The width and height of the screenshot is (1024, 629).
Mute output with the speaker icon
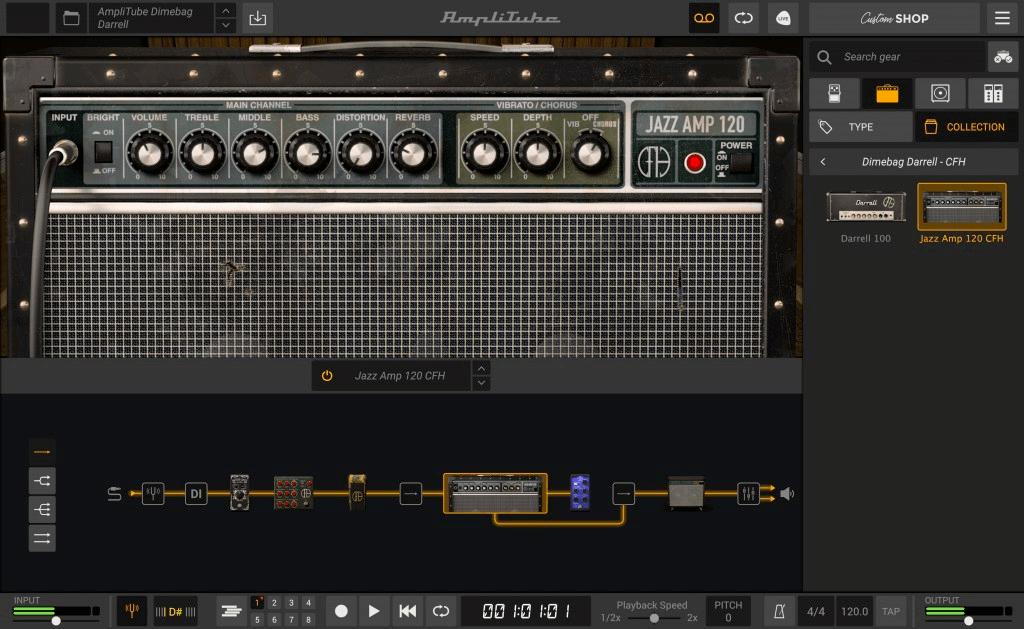(x=788, y=494)
